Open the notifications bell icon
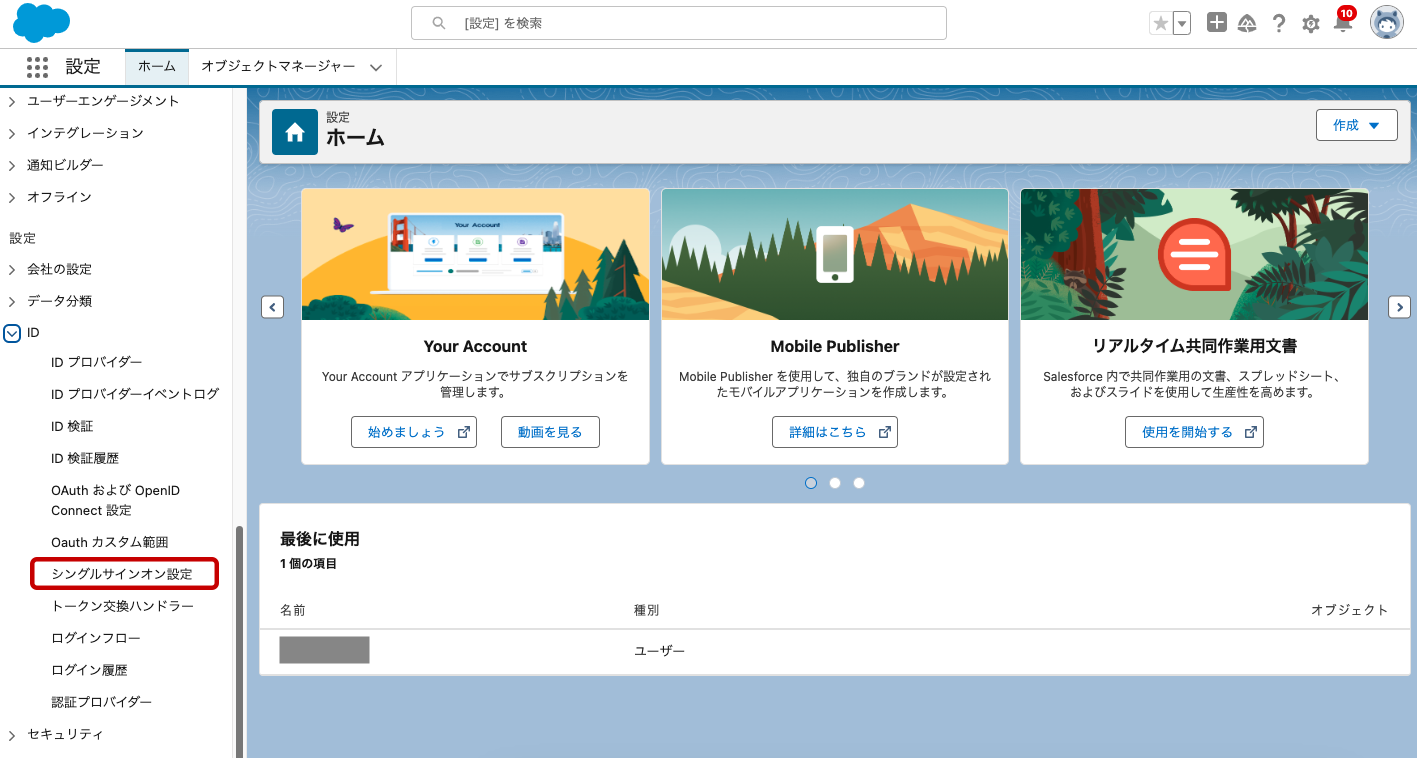 [x=1343, y=23]
